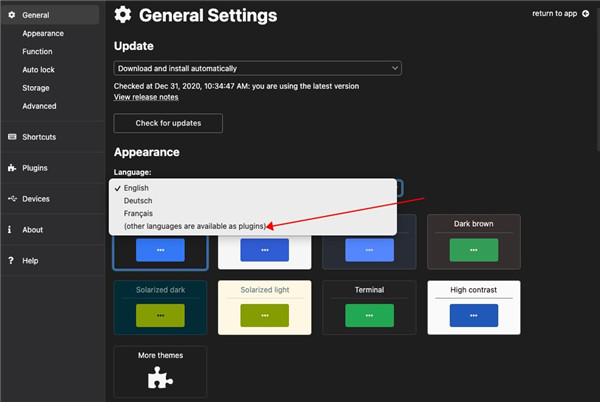Click the More themes puzzle icon
Image resolution: width=600 pixels, height=402 pixels.
pos(160,378)
